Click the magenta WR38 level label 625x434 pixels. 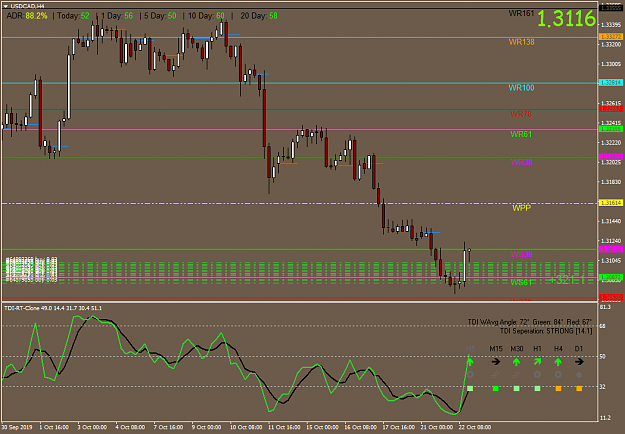(521, 162)
